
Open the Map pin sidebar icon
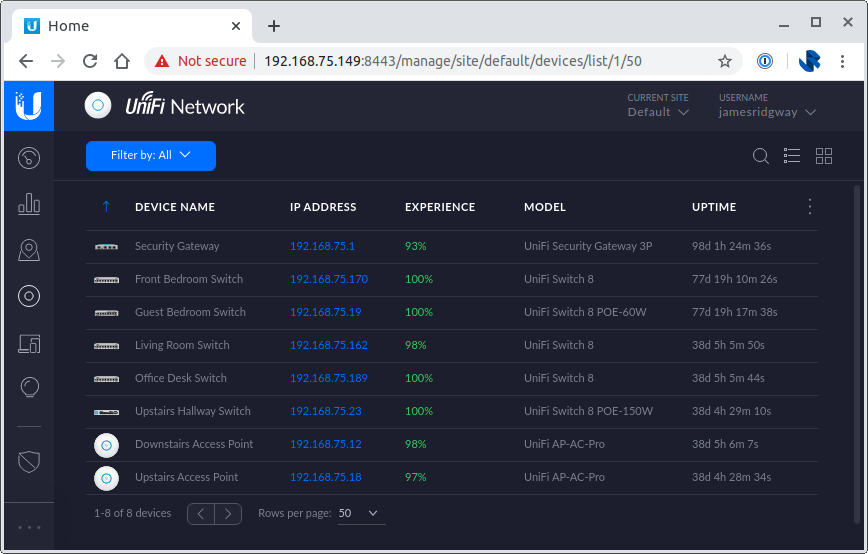pos(29,250)
